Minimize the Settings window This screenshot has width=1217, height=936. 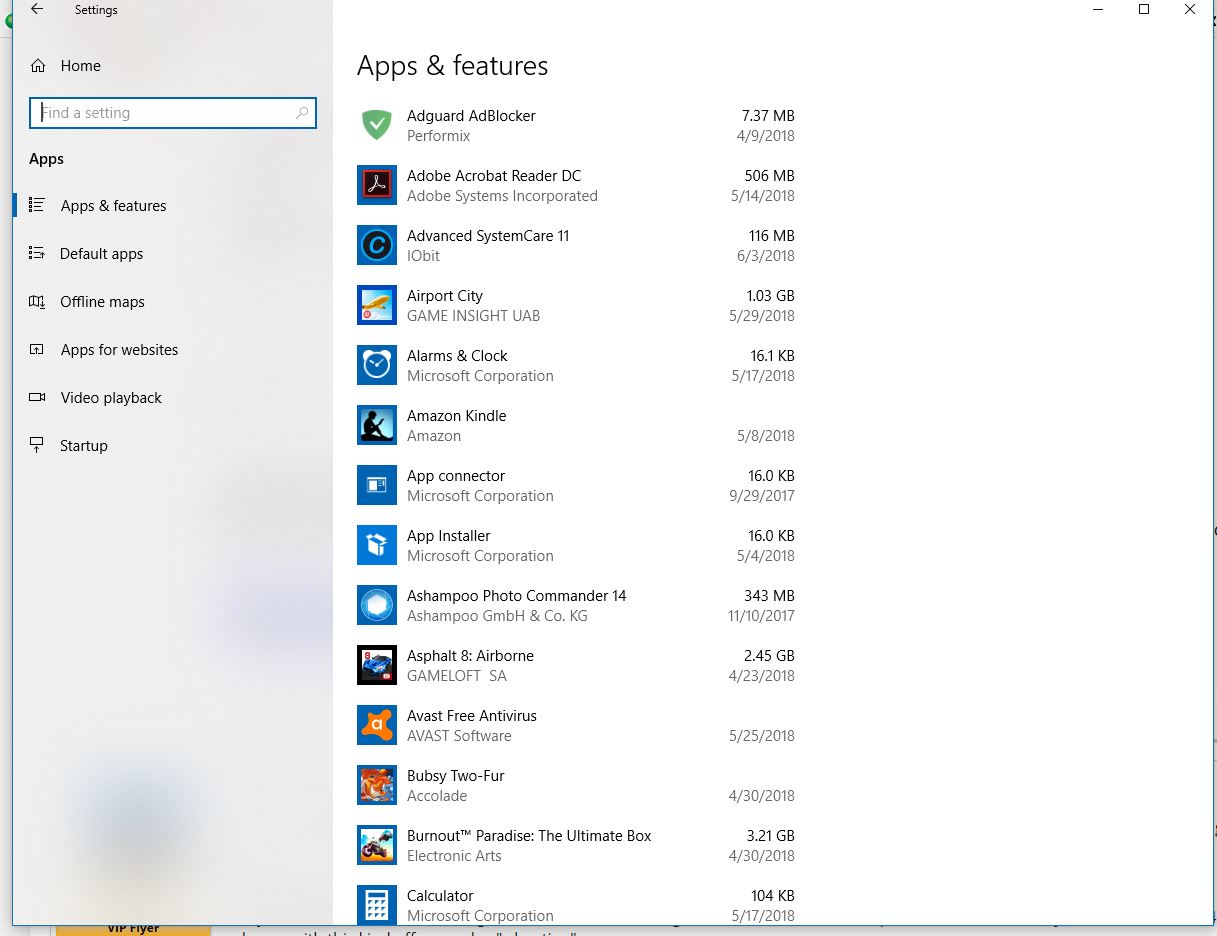click(1098, 9)
